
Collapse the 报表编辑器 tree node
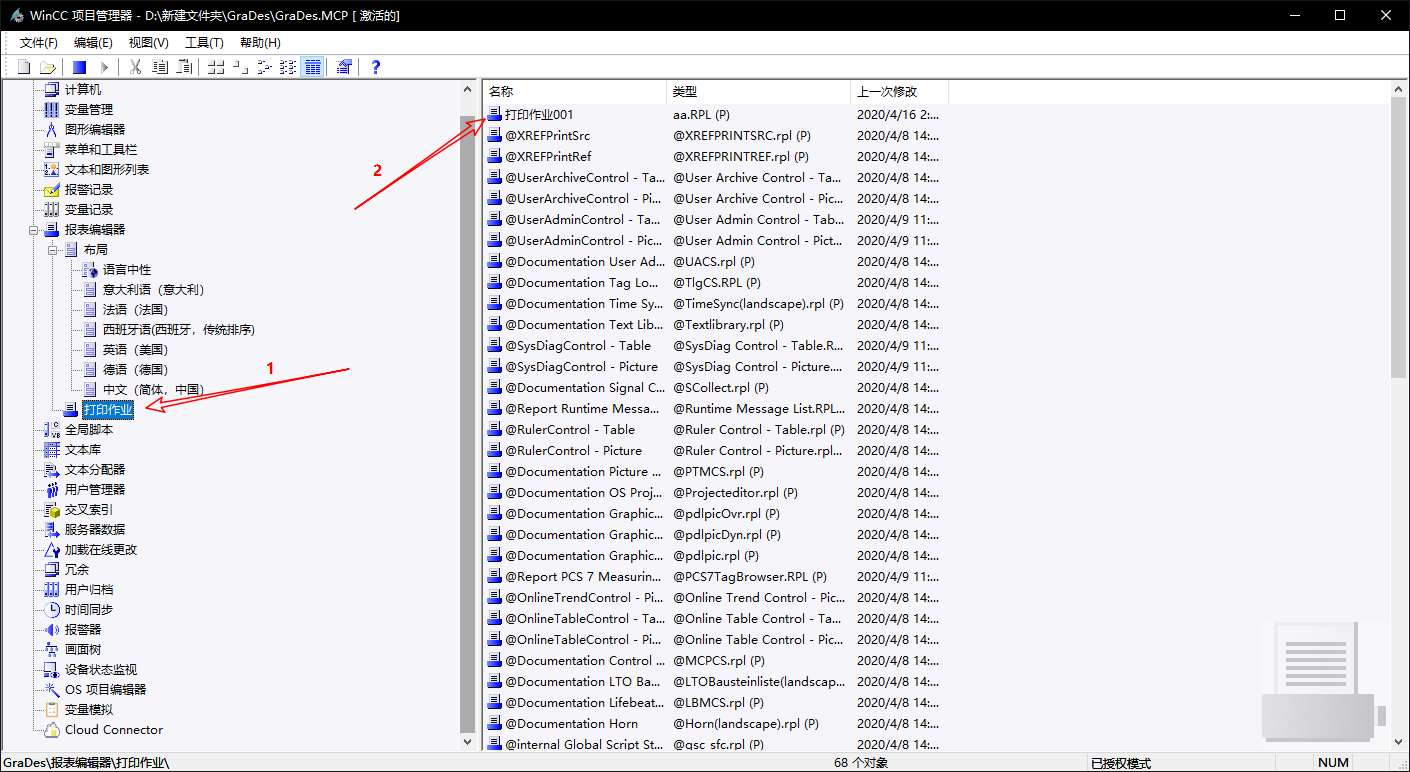tap(33, 230)
